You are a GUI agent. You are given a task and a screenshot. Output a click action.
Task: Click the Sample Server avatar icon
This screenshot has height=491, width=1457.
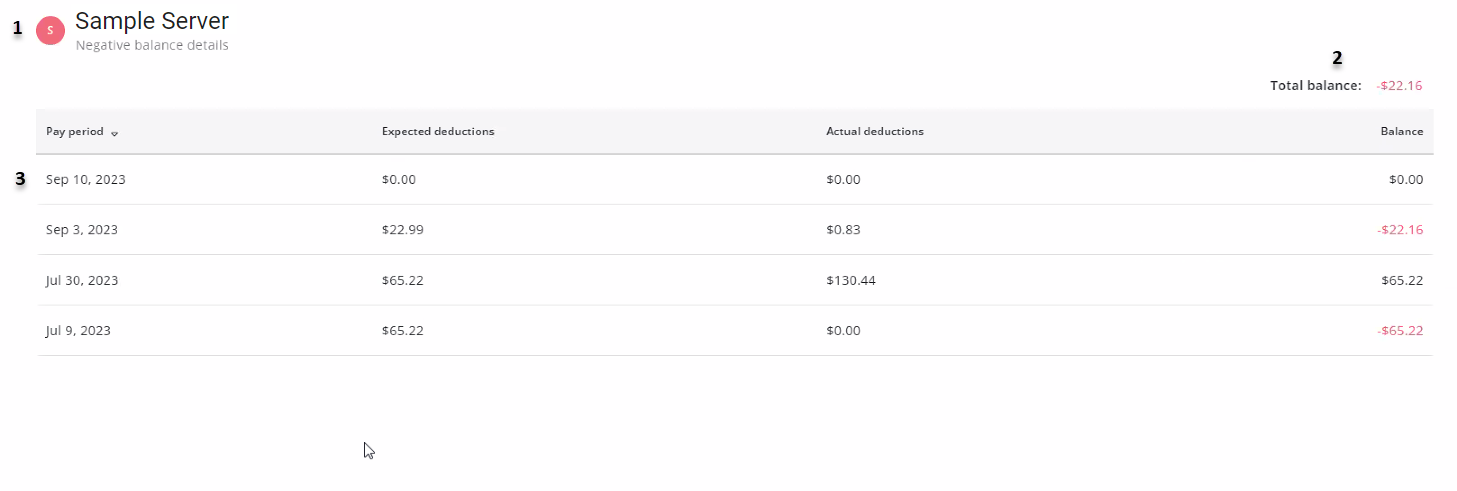(50, 31)
